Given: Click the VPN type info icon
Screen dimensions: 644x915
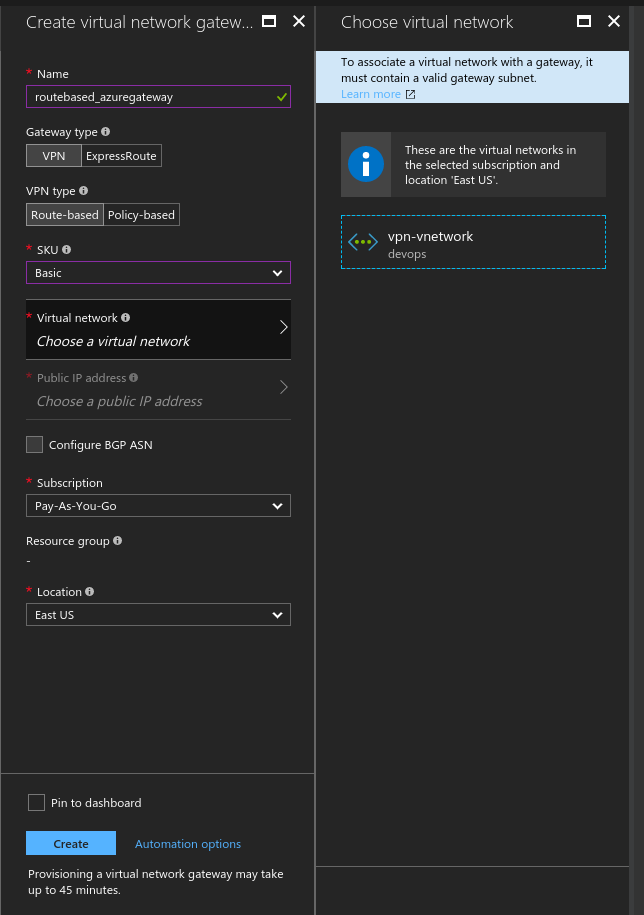Looking at the screenshot, I should tap(83, 191).
